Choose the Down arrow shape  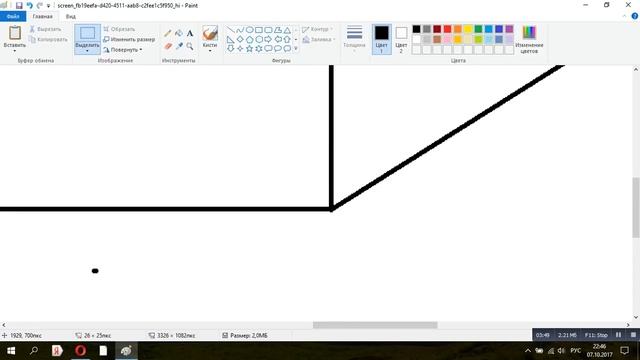[231, 49]
